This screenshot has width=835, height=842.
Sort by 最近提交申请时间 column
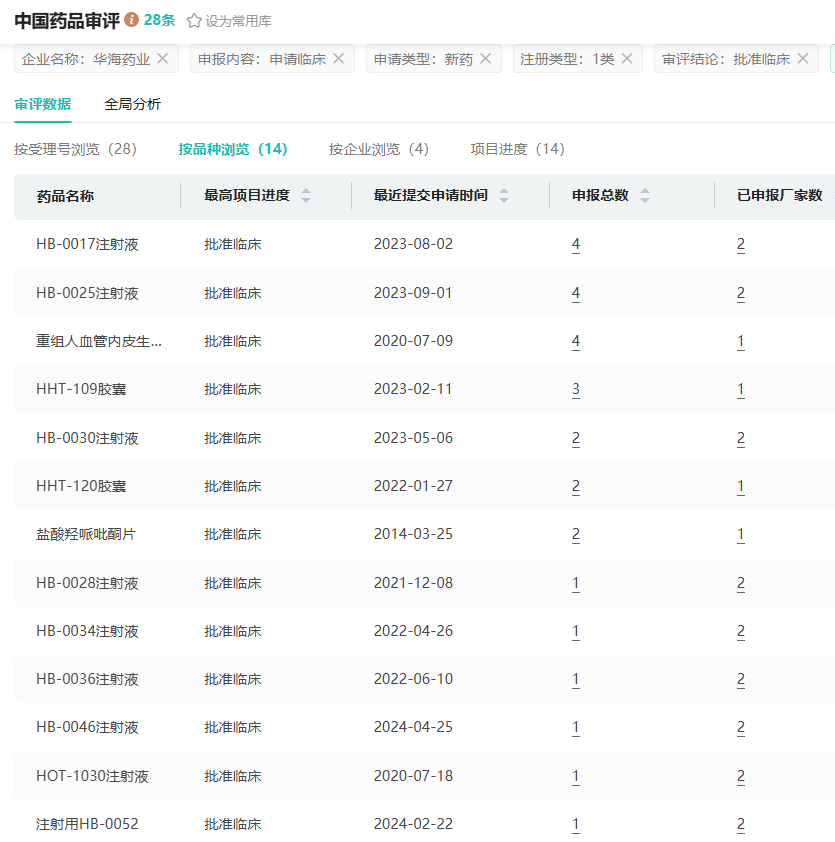[x=504, y=196]
